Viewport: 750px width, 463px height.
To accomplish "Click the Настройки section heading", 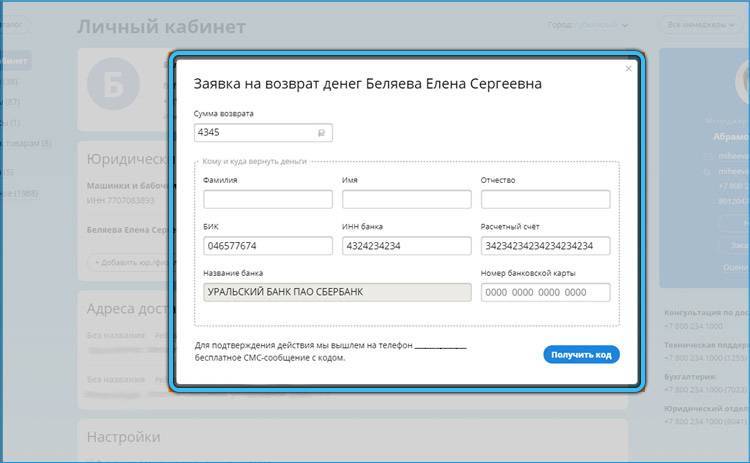I will tap(123, 437).
